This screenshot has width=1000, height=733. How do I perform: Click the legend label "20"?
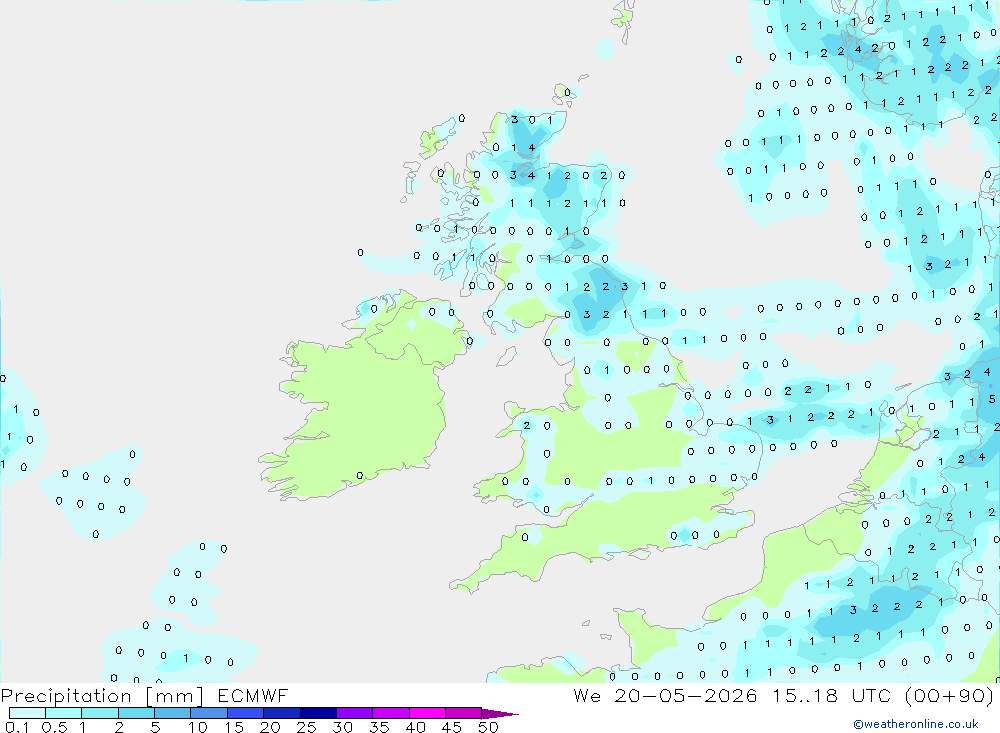click(x=270, y=727)
